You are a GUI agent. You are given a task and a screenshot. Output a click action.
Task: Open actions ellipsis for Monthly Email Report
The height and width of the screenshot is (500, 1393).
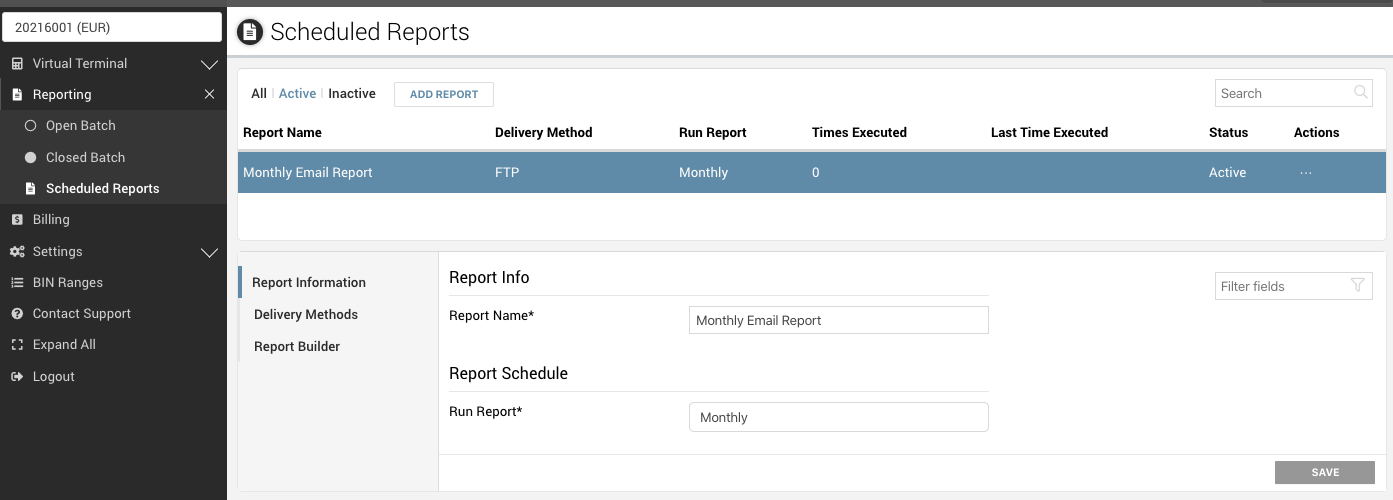pos(1305,173)
